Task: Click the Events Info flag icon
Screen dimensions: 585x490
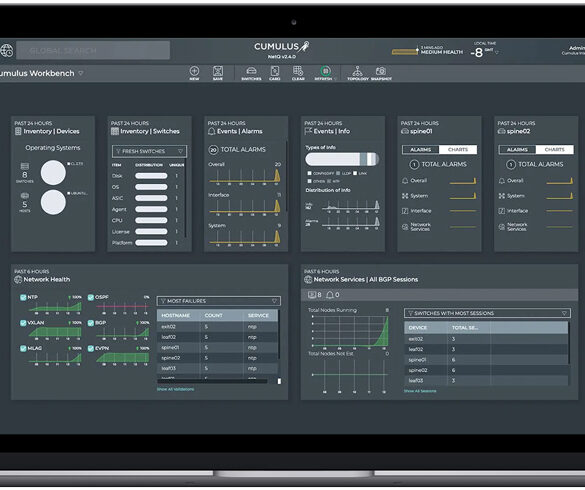Action: point(308,131)
